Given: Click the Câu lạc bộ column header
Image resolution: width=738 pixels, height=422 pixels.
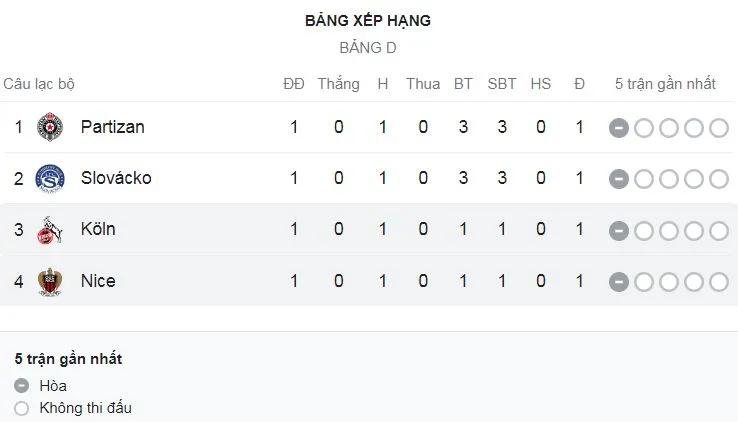Looking at the screenshot, I should [x=39, y=84].
